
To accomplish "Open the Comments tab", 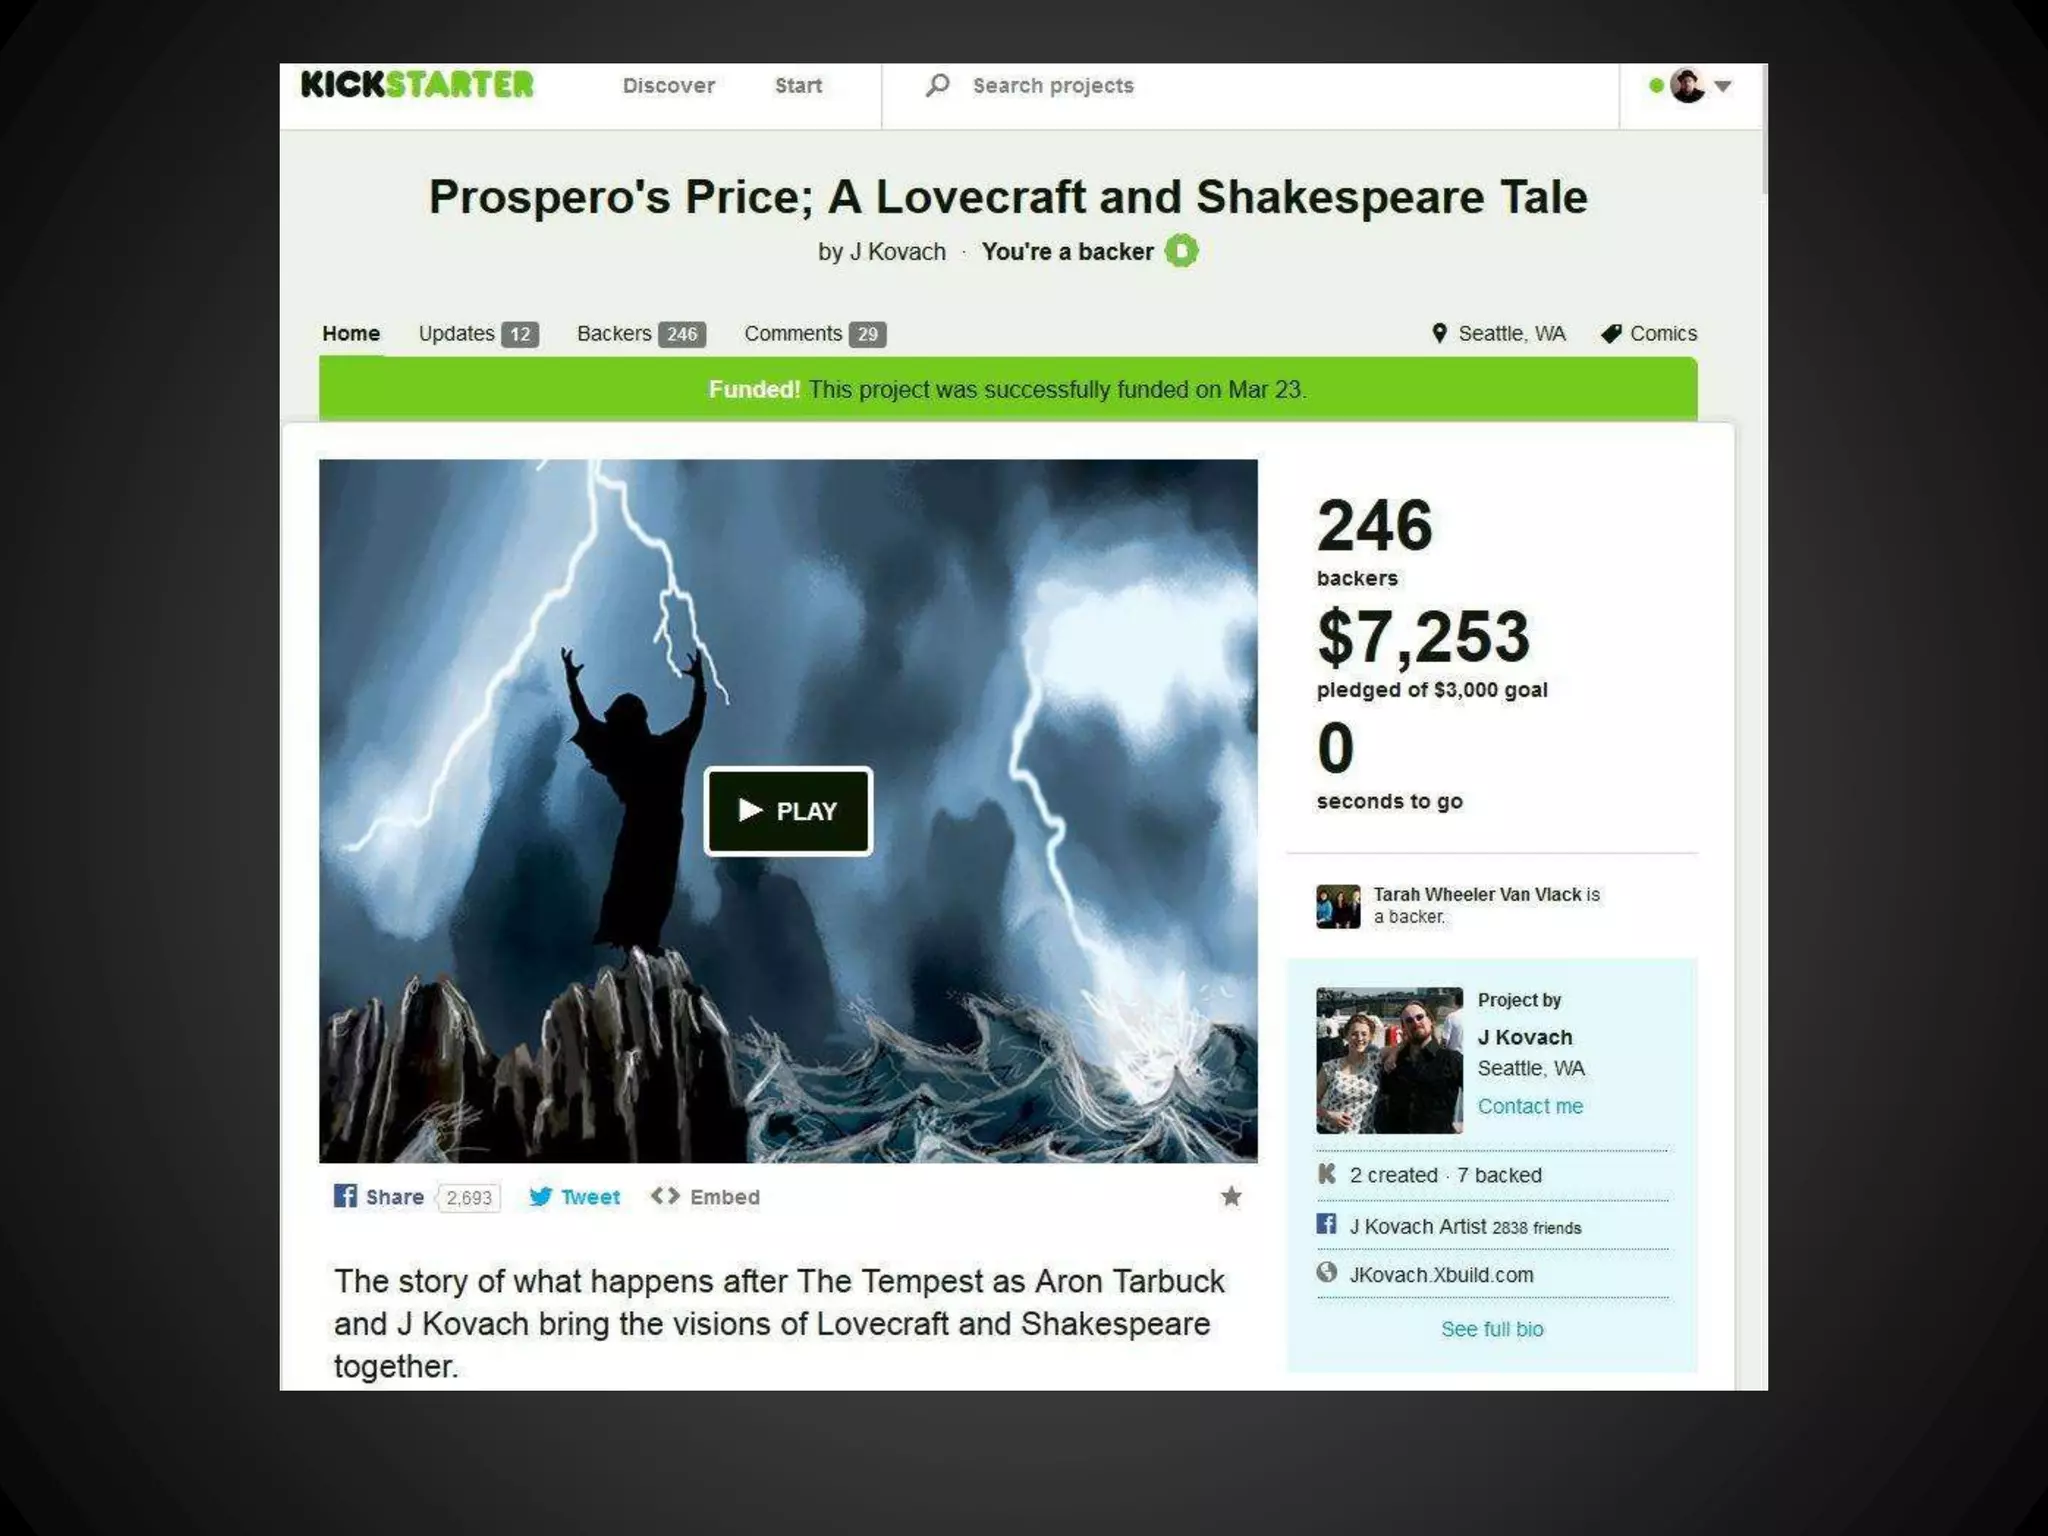I will point(815,334).
